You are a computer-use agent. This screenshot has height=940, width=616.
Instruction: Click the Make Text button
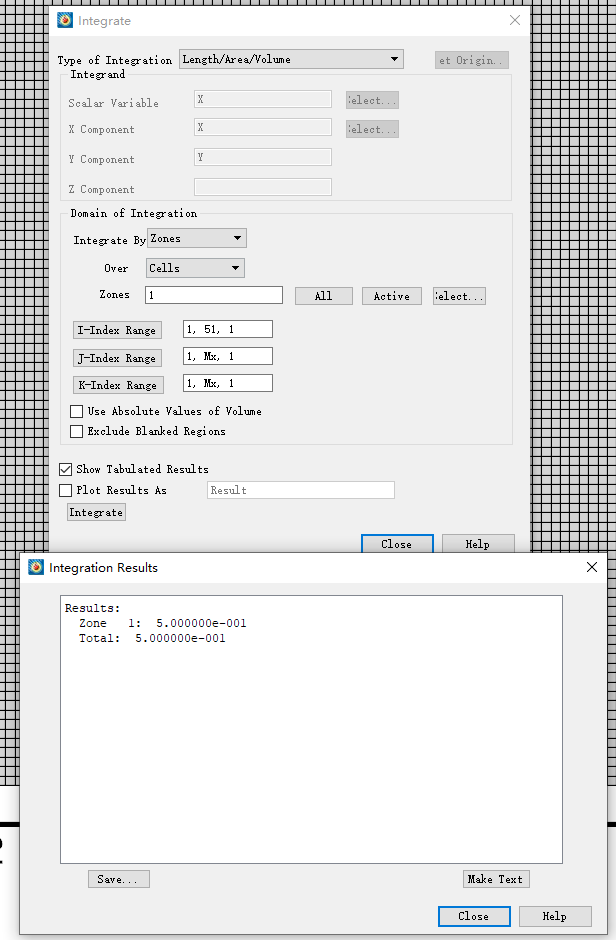pyautogui.click(x=496, y=879)
